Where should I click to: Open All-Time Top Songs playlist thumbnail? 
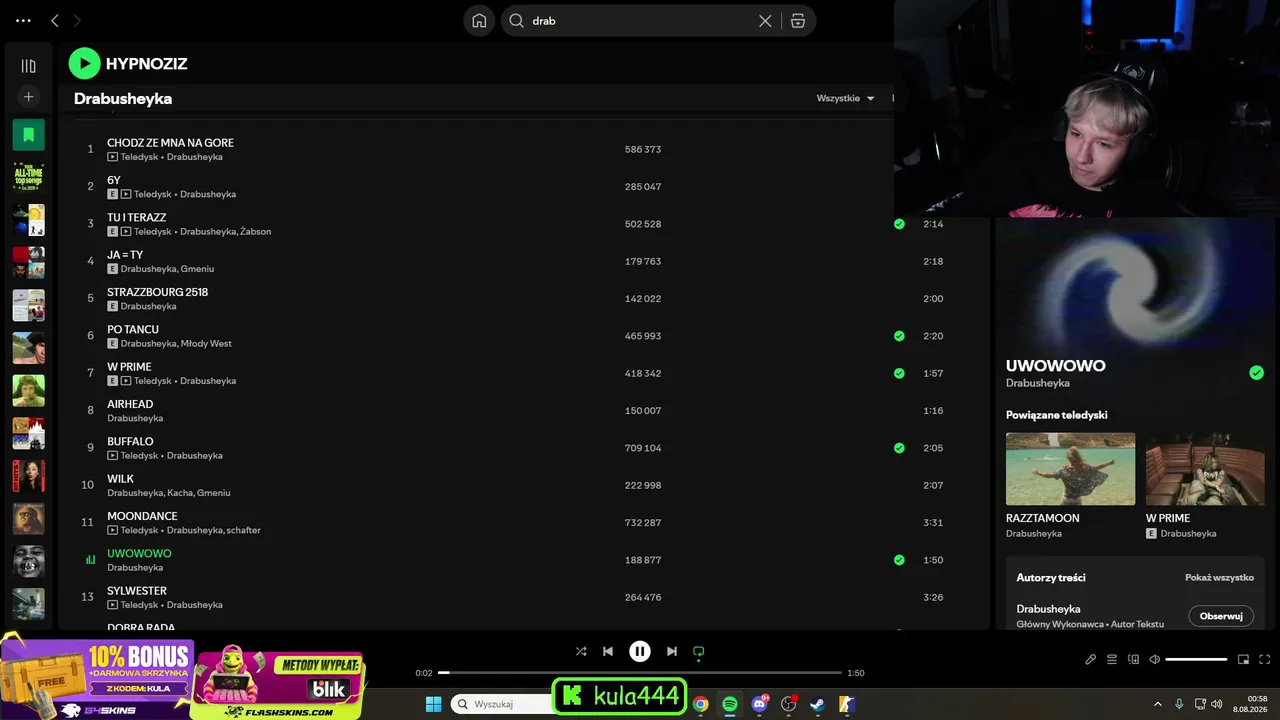pos(28,176)
